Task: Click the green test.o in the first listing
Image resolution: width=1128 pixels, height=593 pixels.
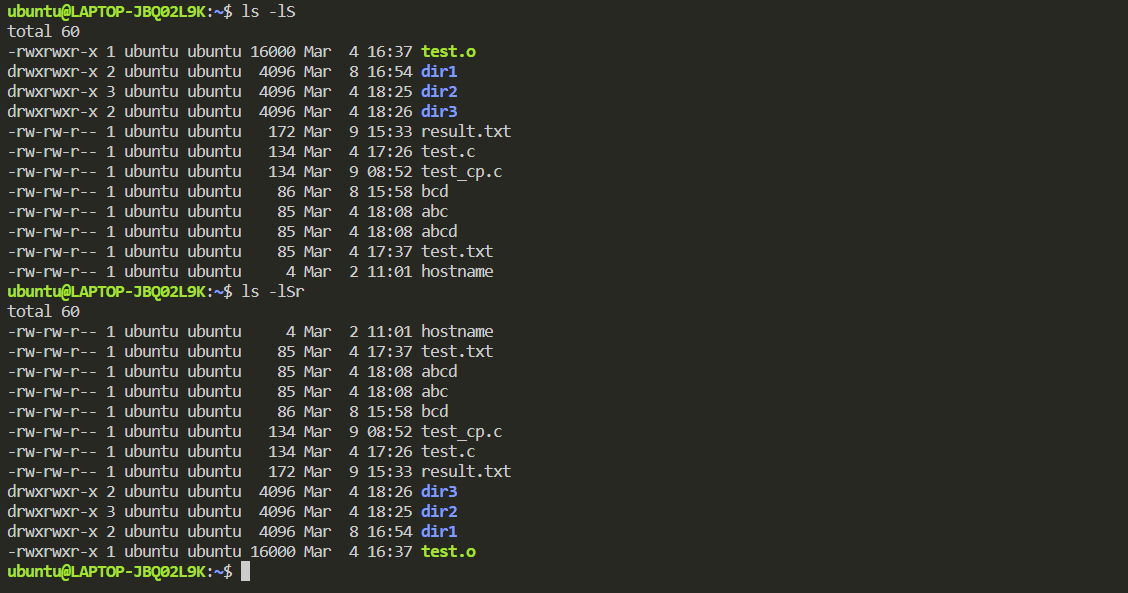Action: [448, 52]
